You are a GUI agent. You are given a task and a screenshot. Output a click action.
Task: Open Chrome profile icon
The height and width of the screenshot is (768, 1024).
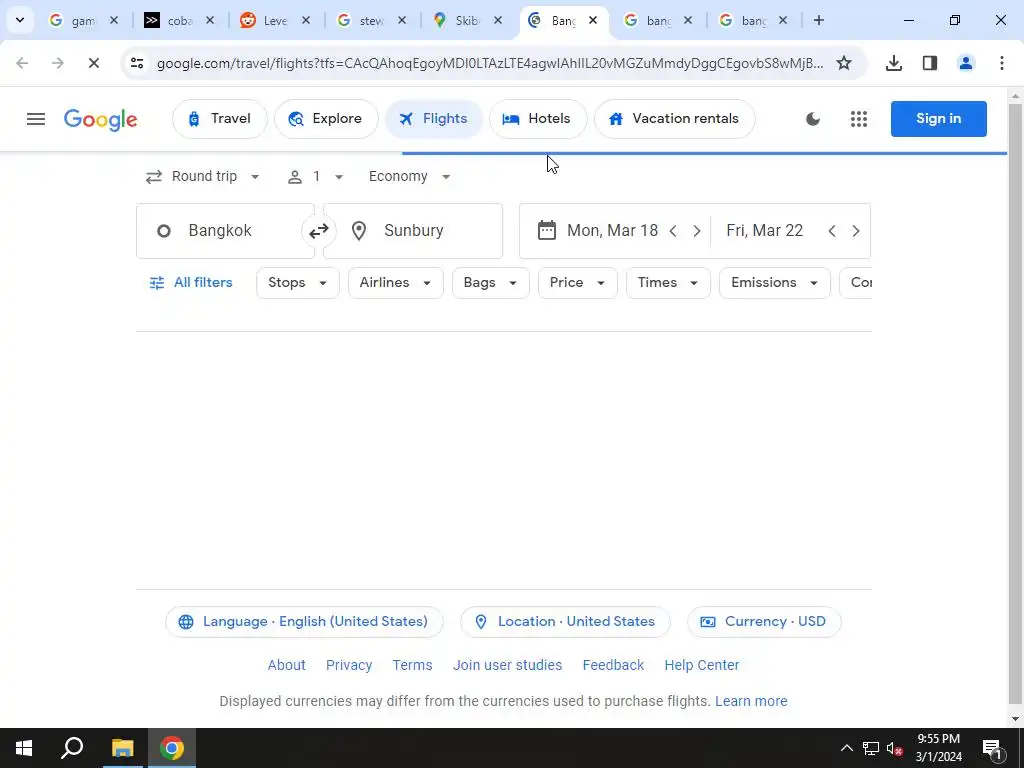pos(966,63)
